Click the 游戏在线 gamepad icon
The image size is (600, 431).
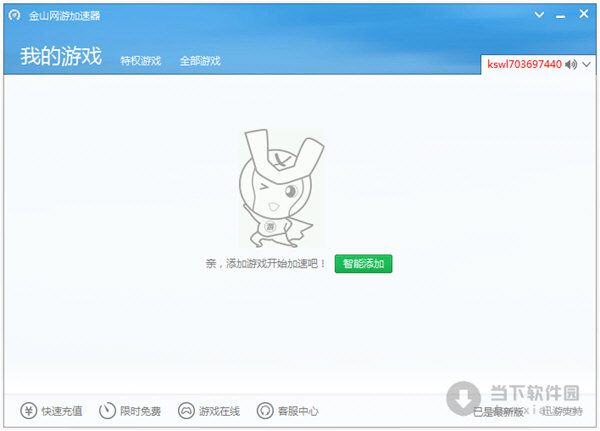(x=186, y=411)
